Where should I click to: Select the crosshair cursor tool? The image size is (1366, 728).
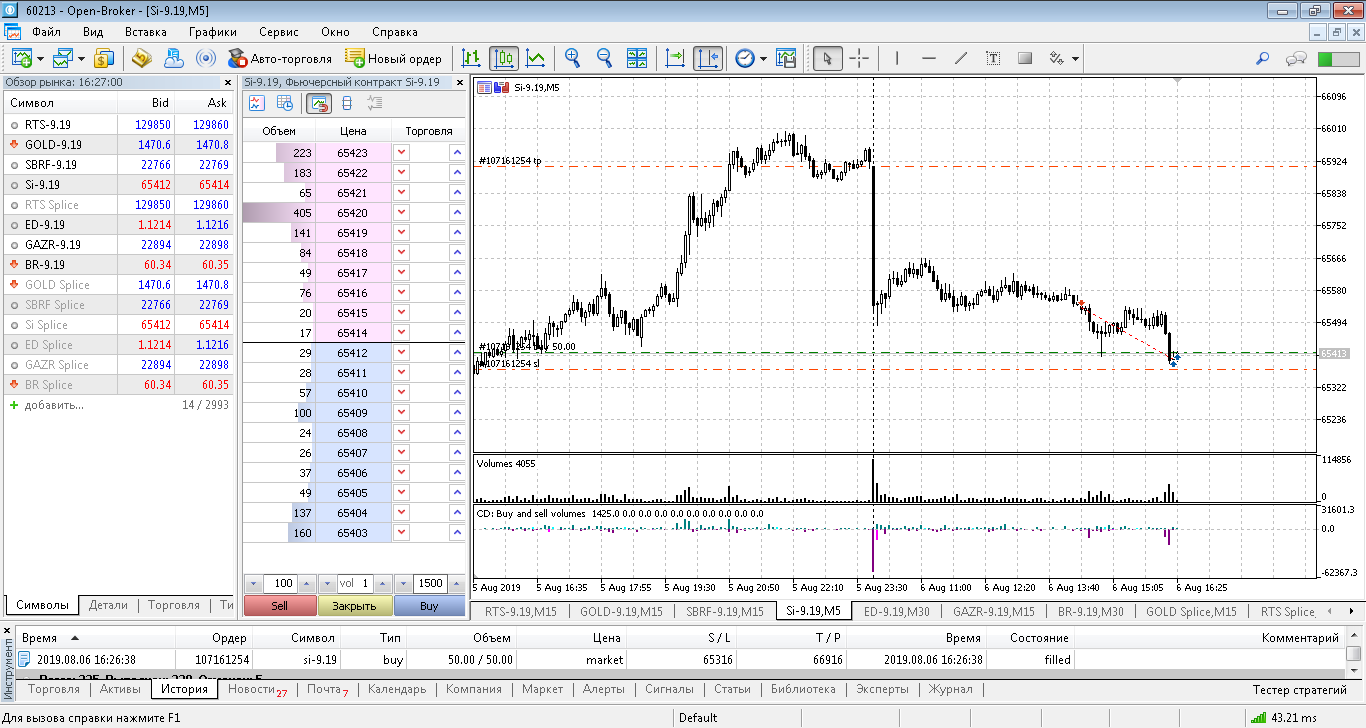[859, 58]
